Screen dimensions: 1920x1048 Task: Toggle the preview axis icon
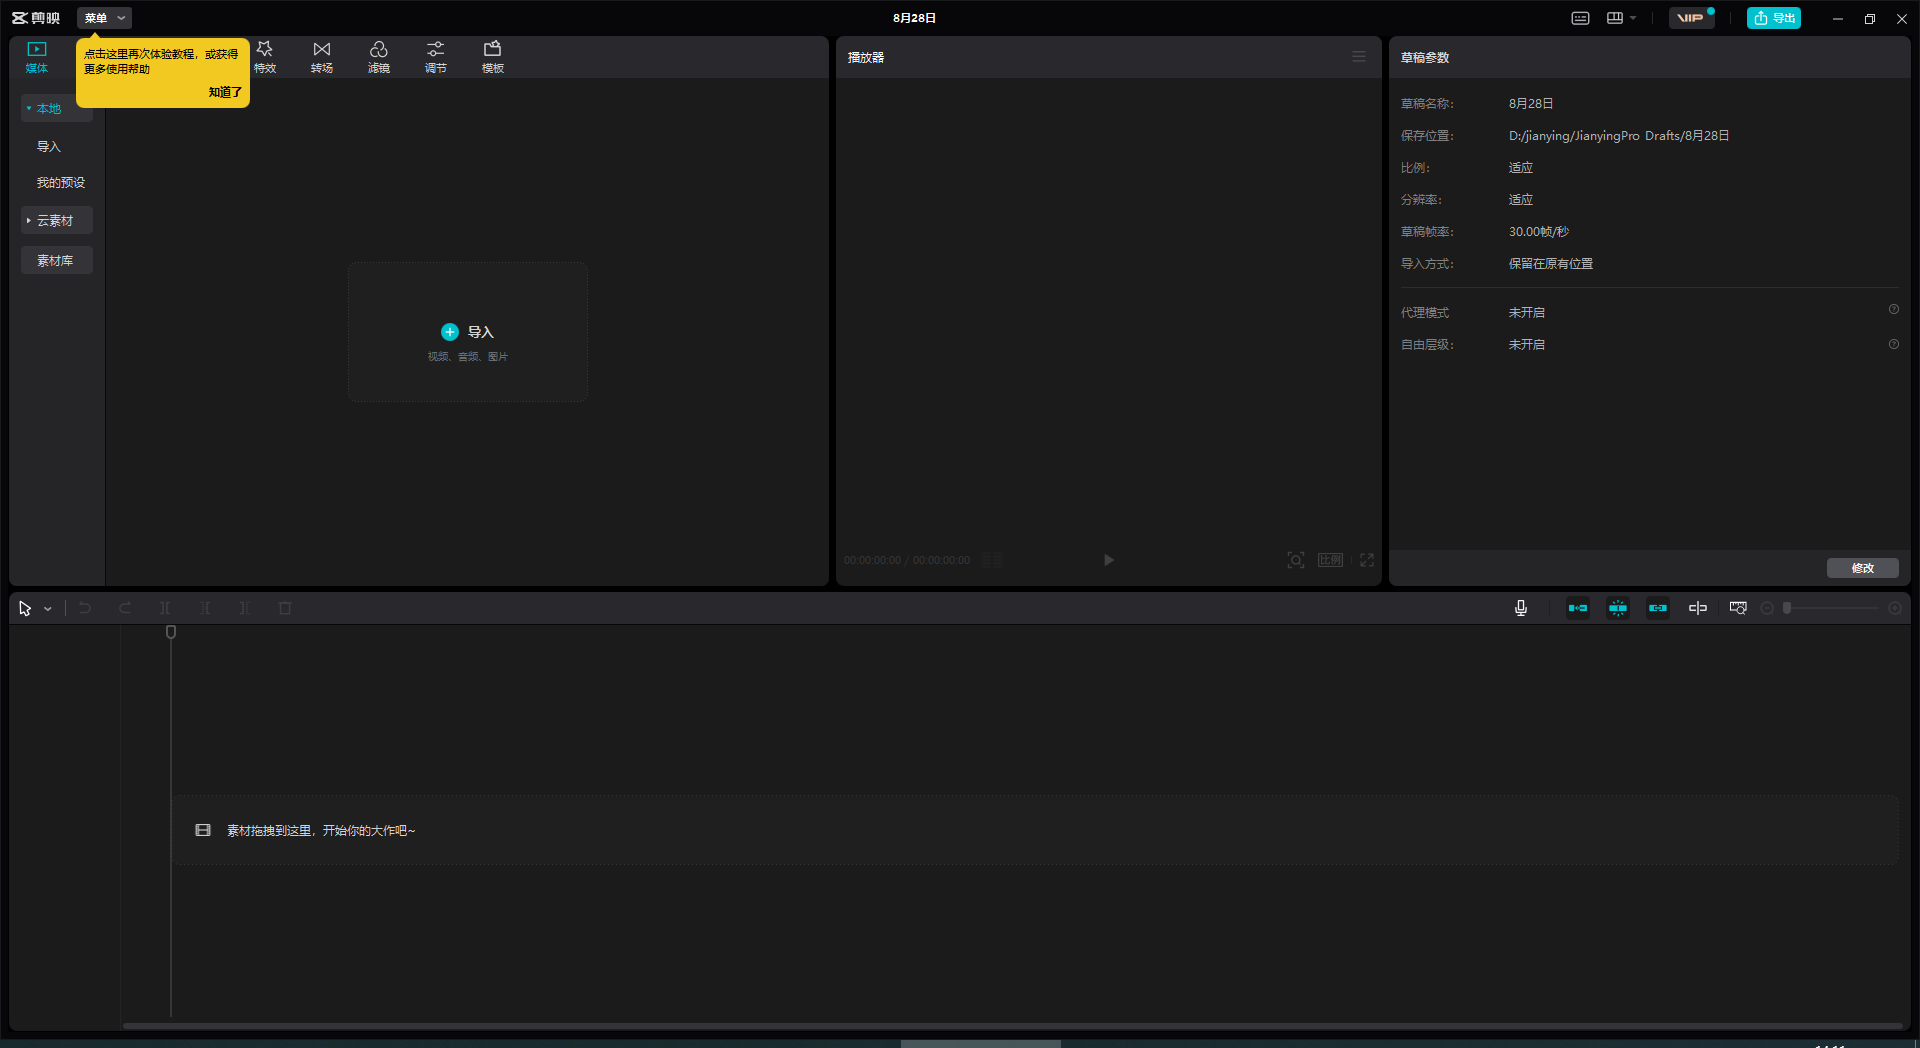tap(1698, 608)
